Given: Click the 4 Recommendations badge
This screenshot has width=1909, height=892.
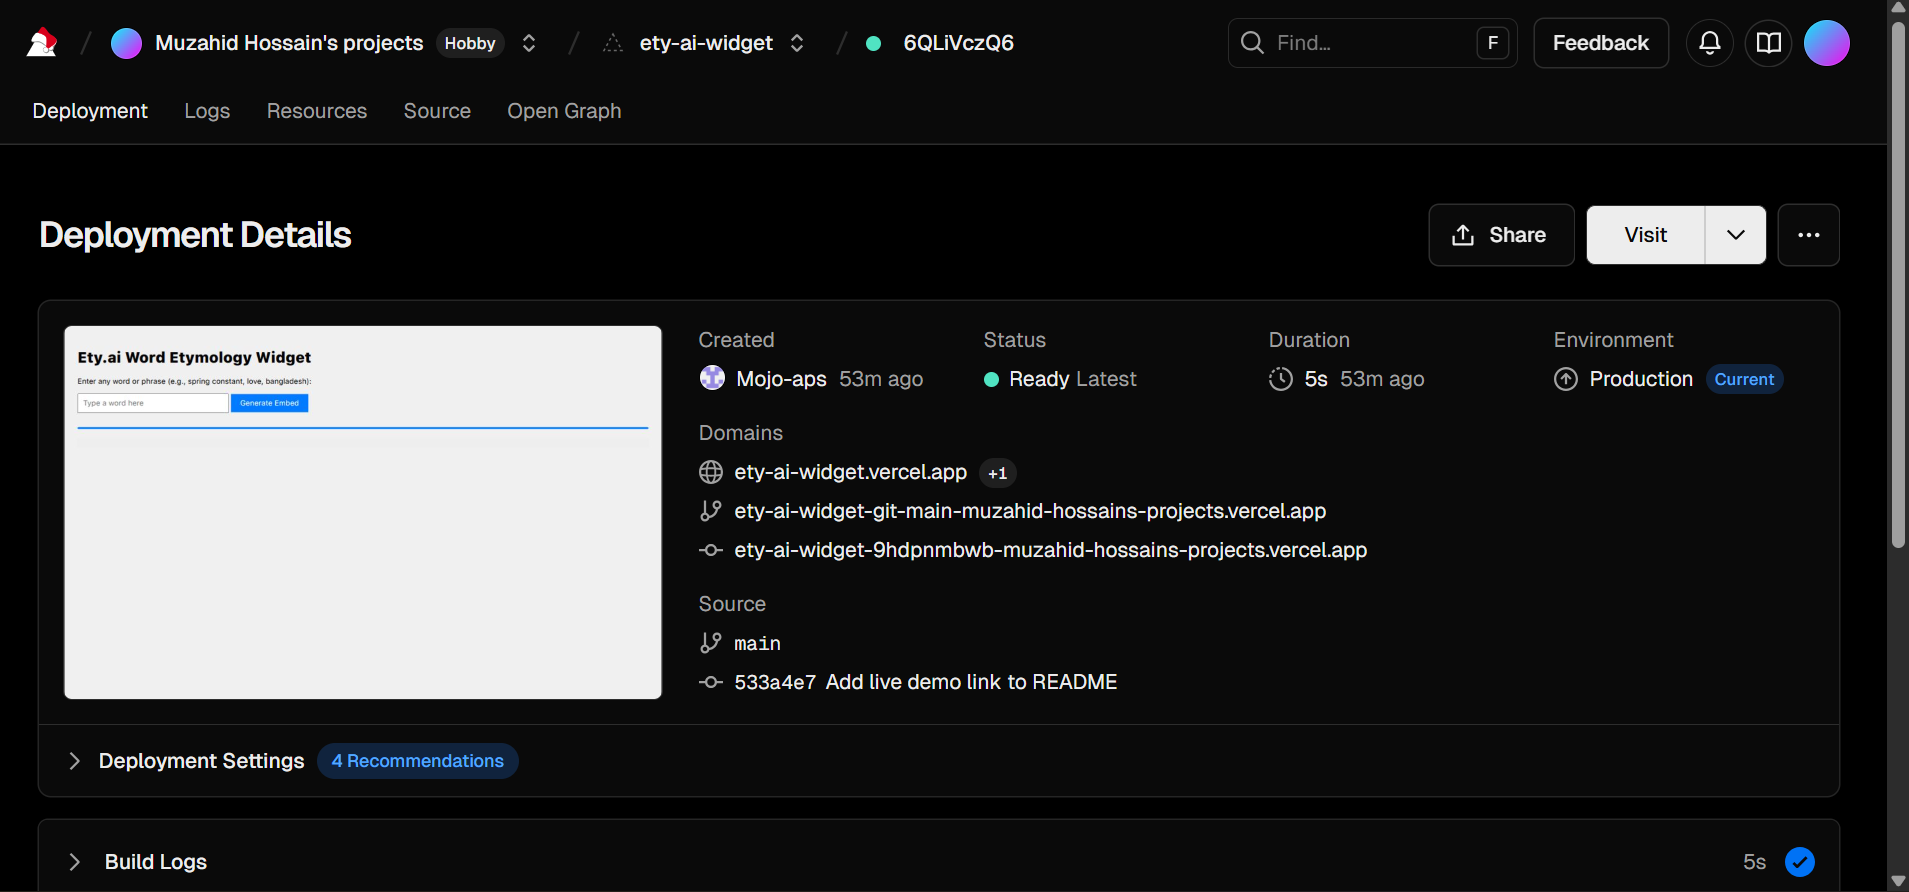Looking at the screenshot, I should click(x=418, y=761).
